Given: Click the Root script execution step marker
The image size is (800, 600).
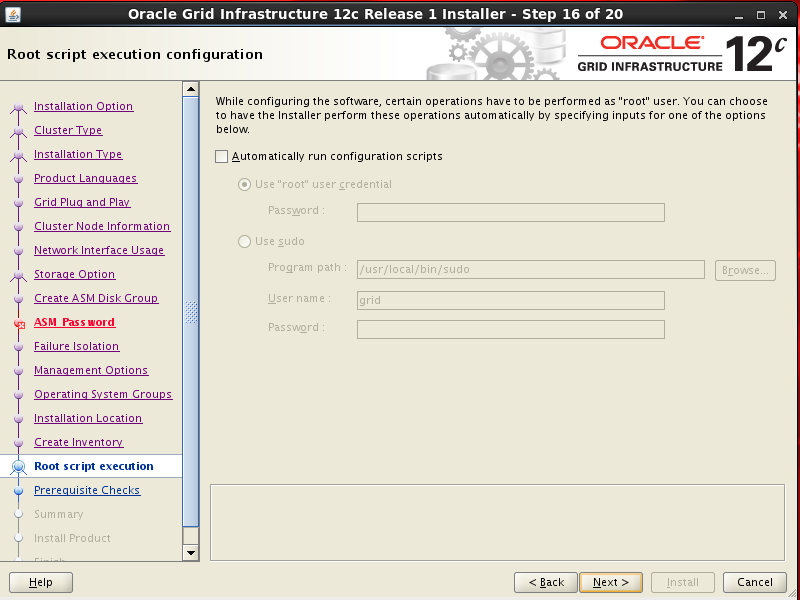Looking at the screenshot, I should pyautogui.click(x=19, y=466).
